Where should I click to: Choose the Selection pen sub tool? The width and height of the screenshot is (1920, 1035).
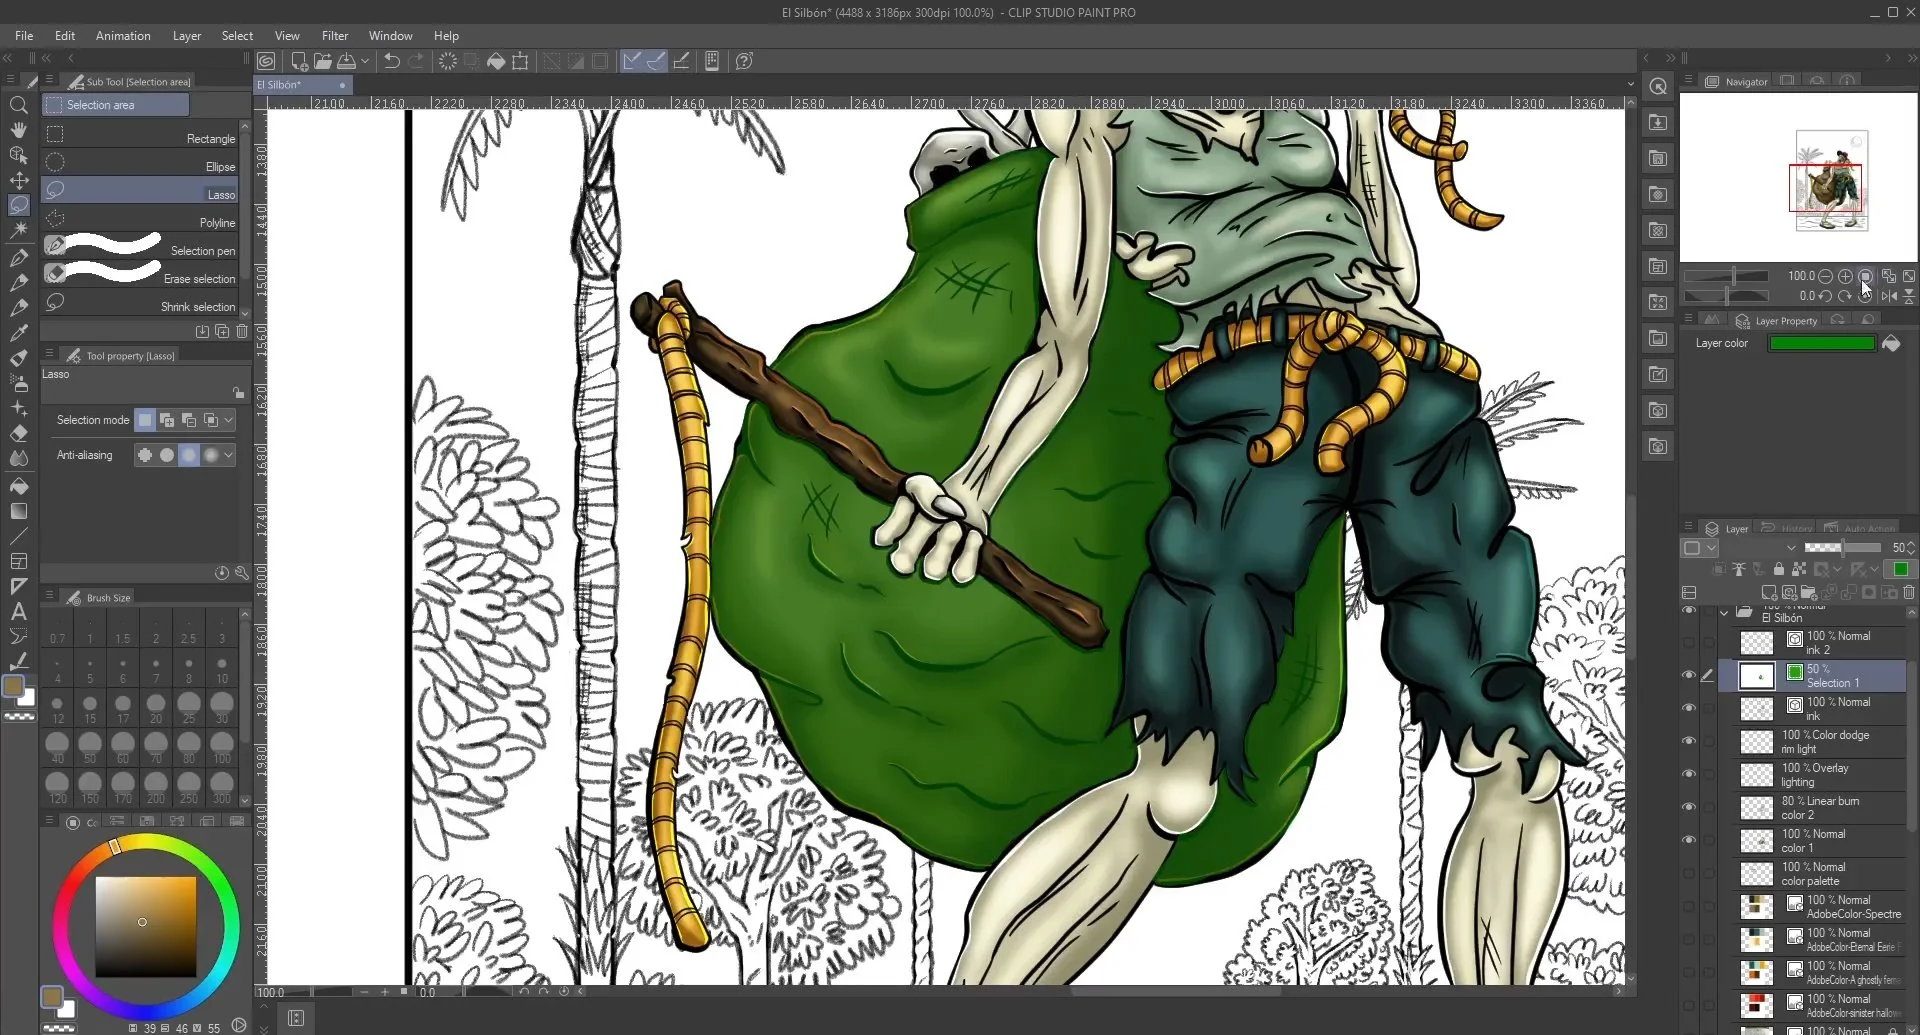[x=140, y=247]
